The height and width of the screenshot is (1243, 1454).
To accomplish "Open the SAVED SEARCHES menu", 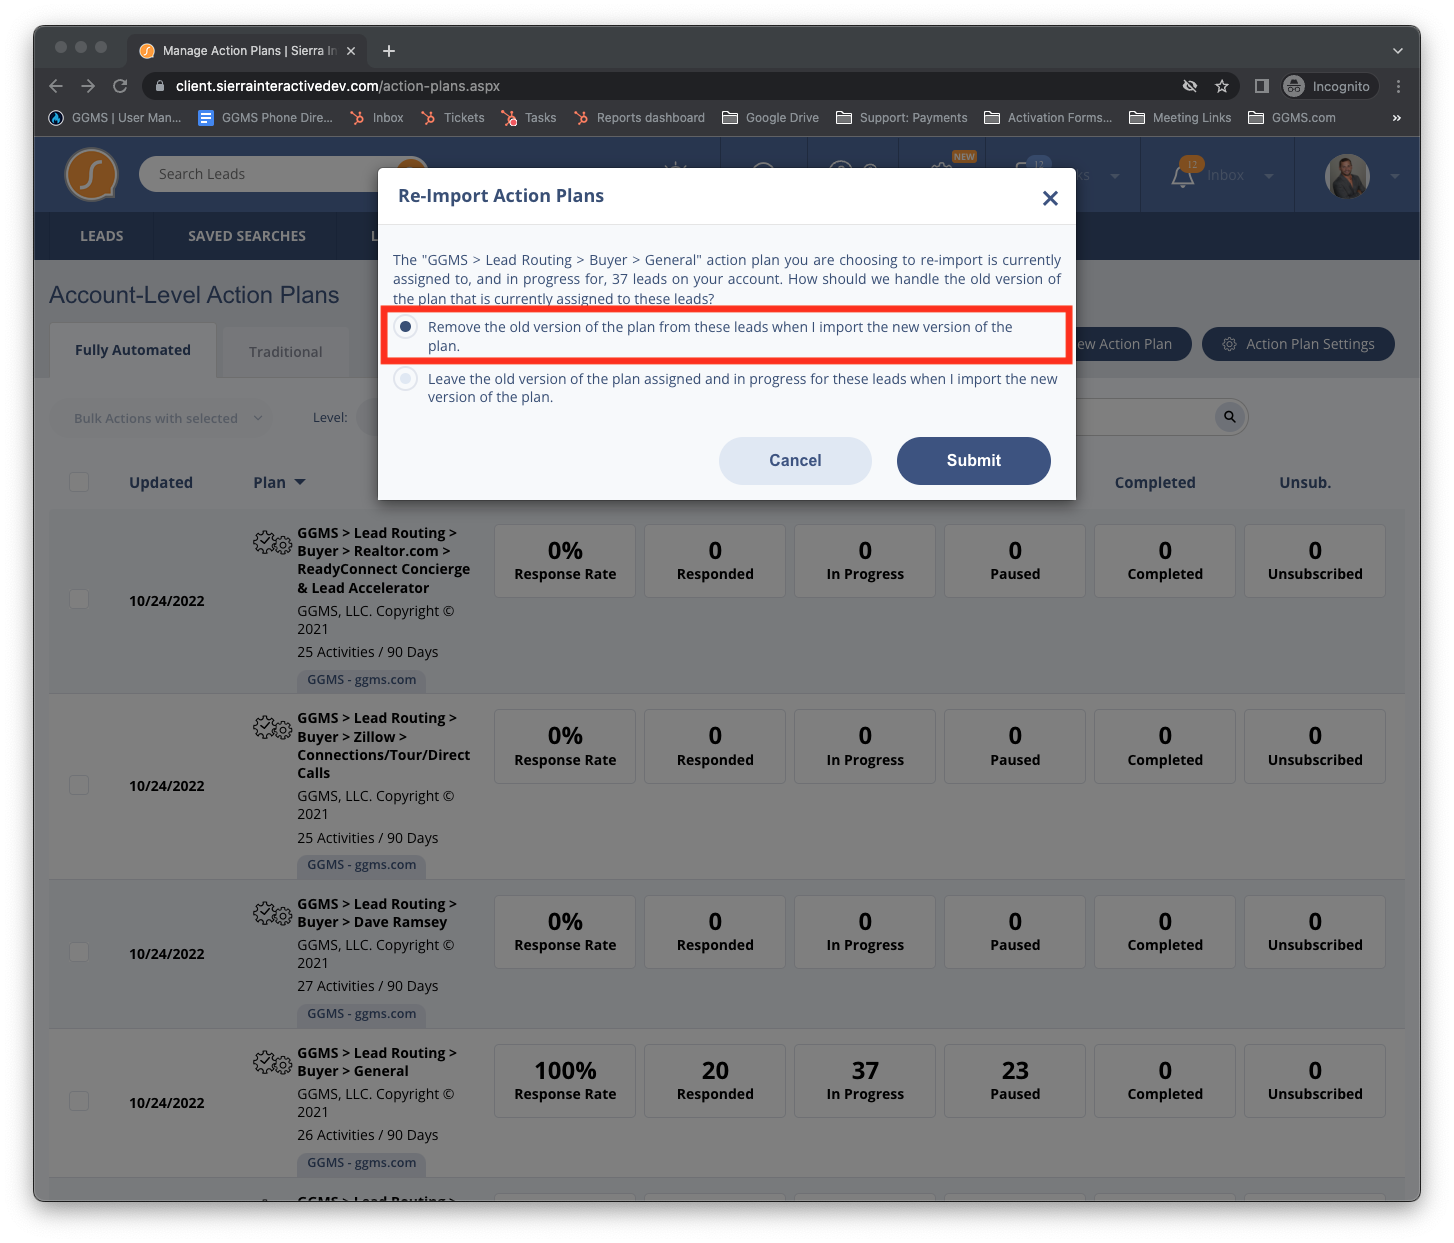I will click(247, 236).
